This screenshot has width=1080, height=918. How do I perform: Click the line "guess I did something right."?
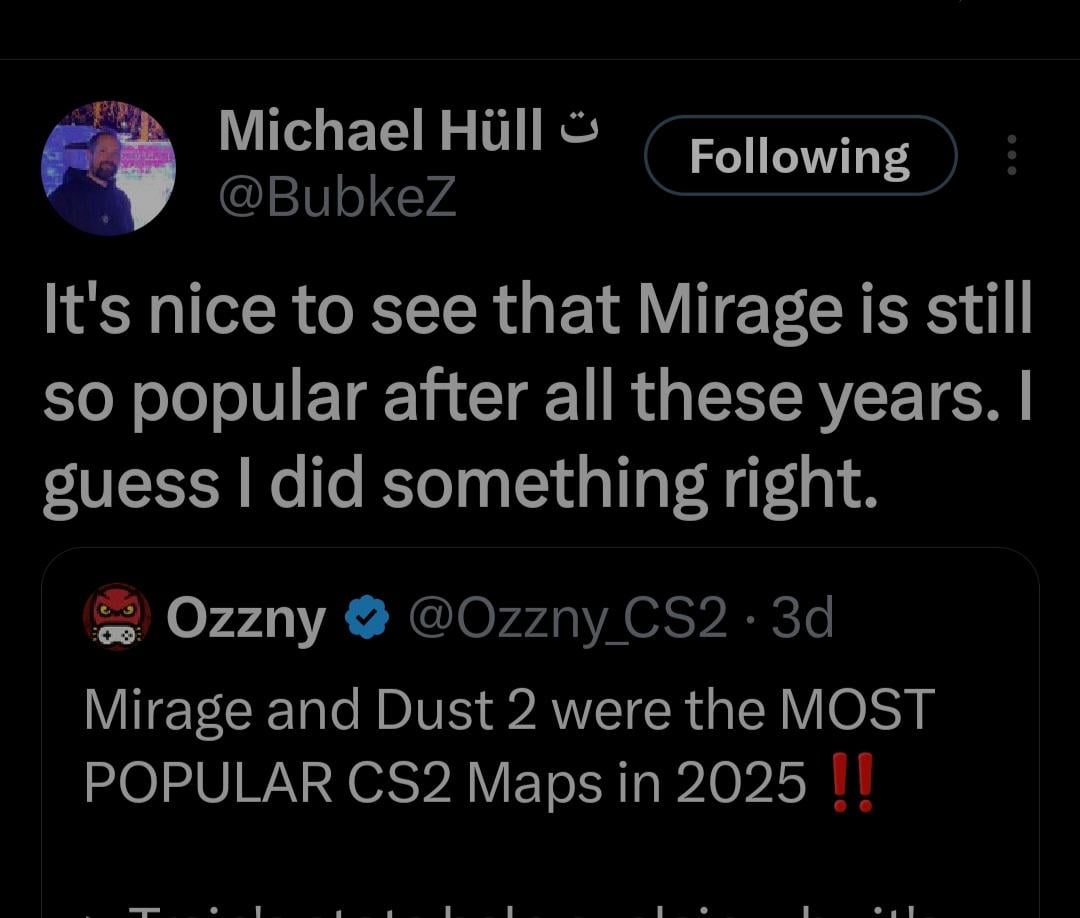click(x=460, y=484)
